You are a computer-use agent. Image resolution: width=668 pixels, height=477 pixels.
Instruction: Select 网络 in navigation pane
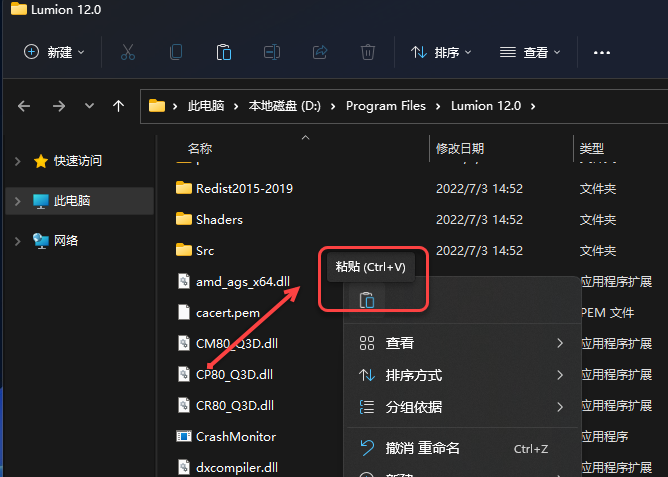66,241
